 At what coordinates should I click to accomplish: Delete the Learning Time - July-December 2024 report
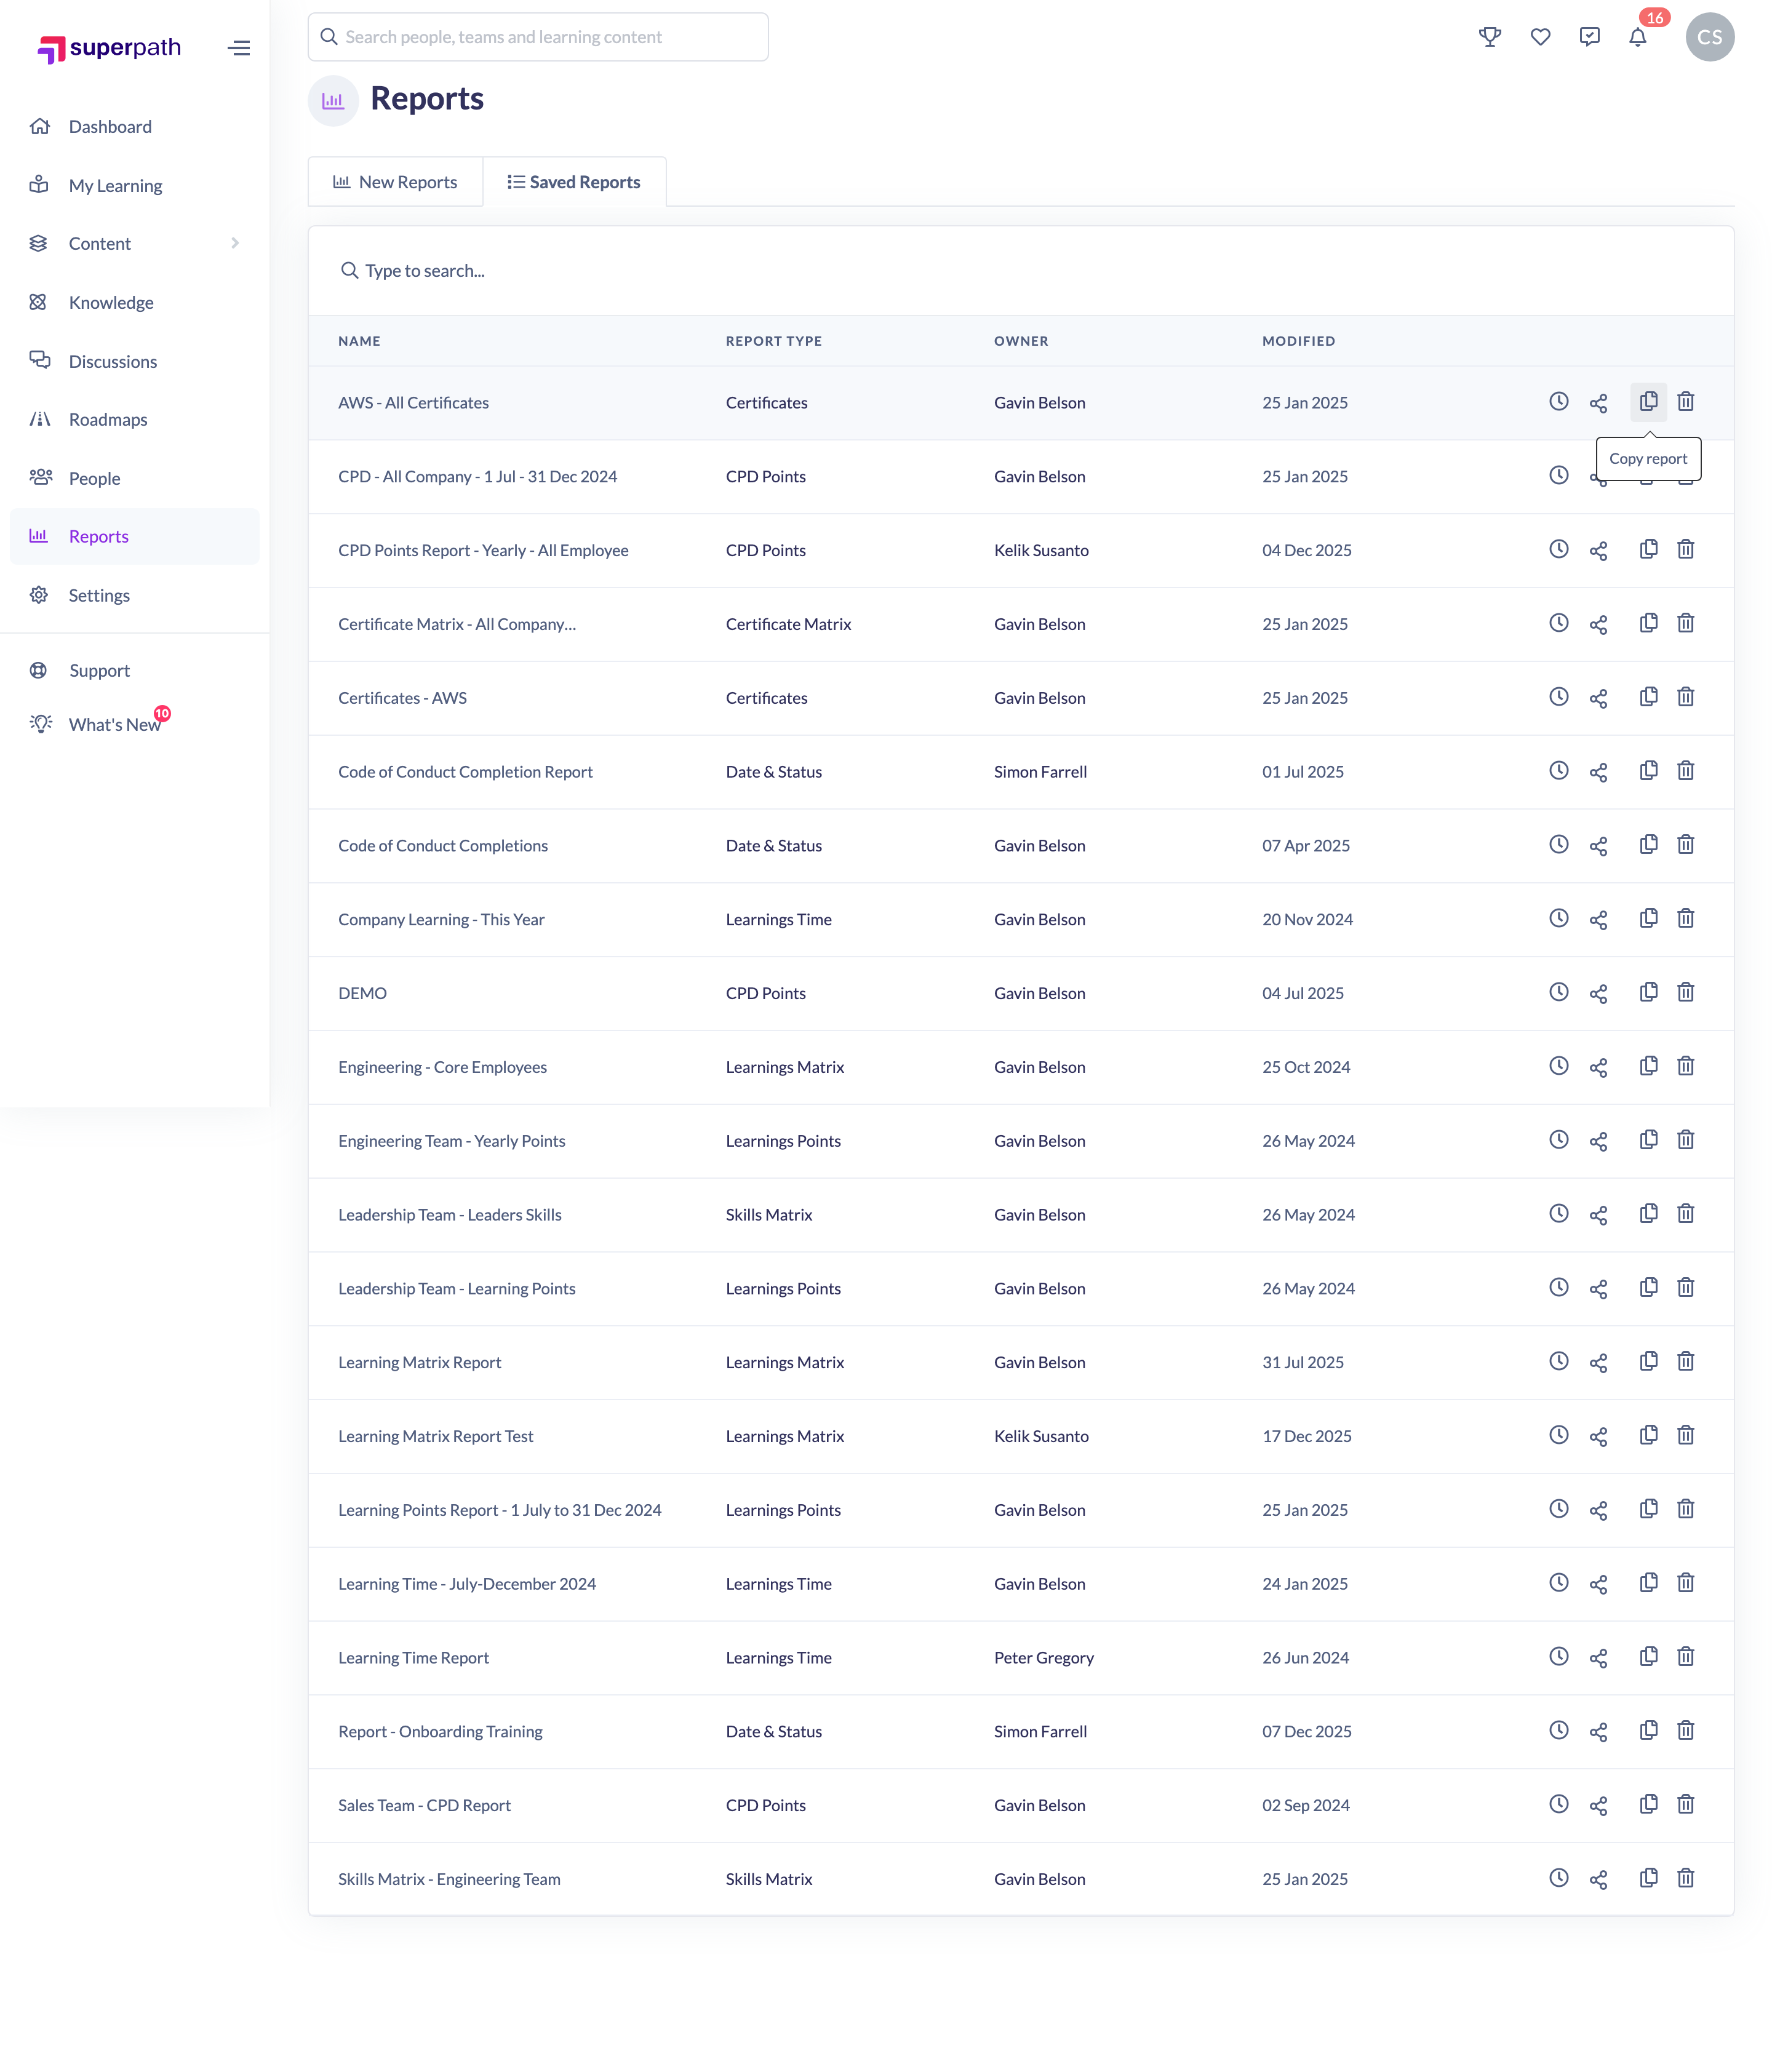[x=1685, y=1582]
